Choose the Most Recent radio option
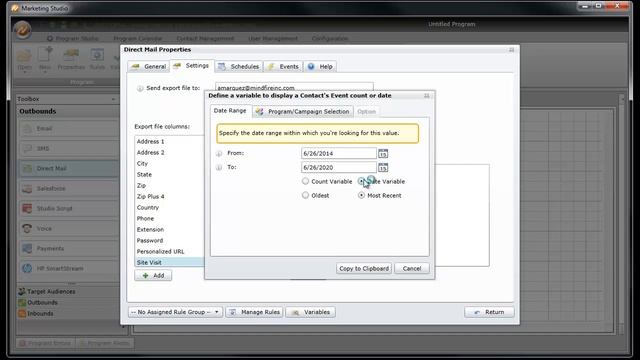 361,196
